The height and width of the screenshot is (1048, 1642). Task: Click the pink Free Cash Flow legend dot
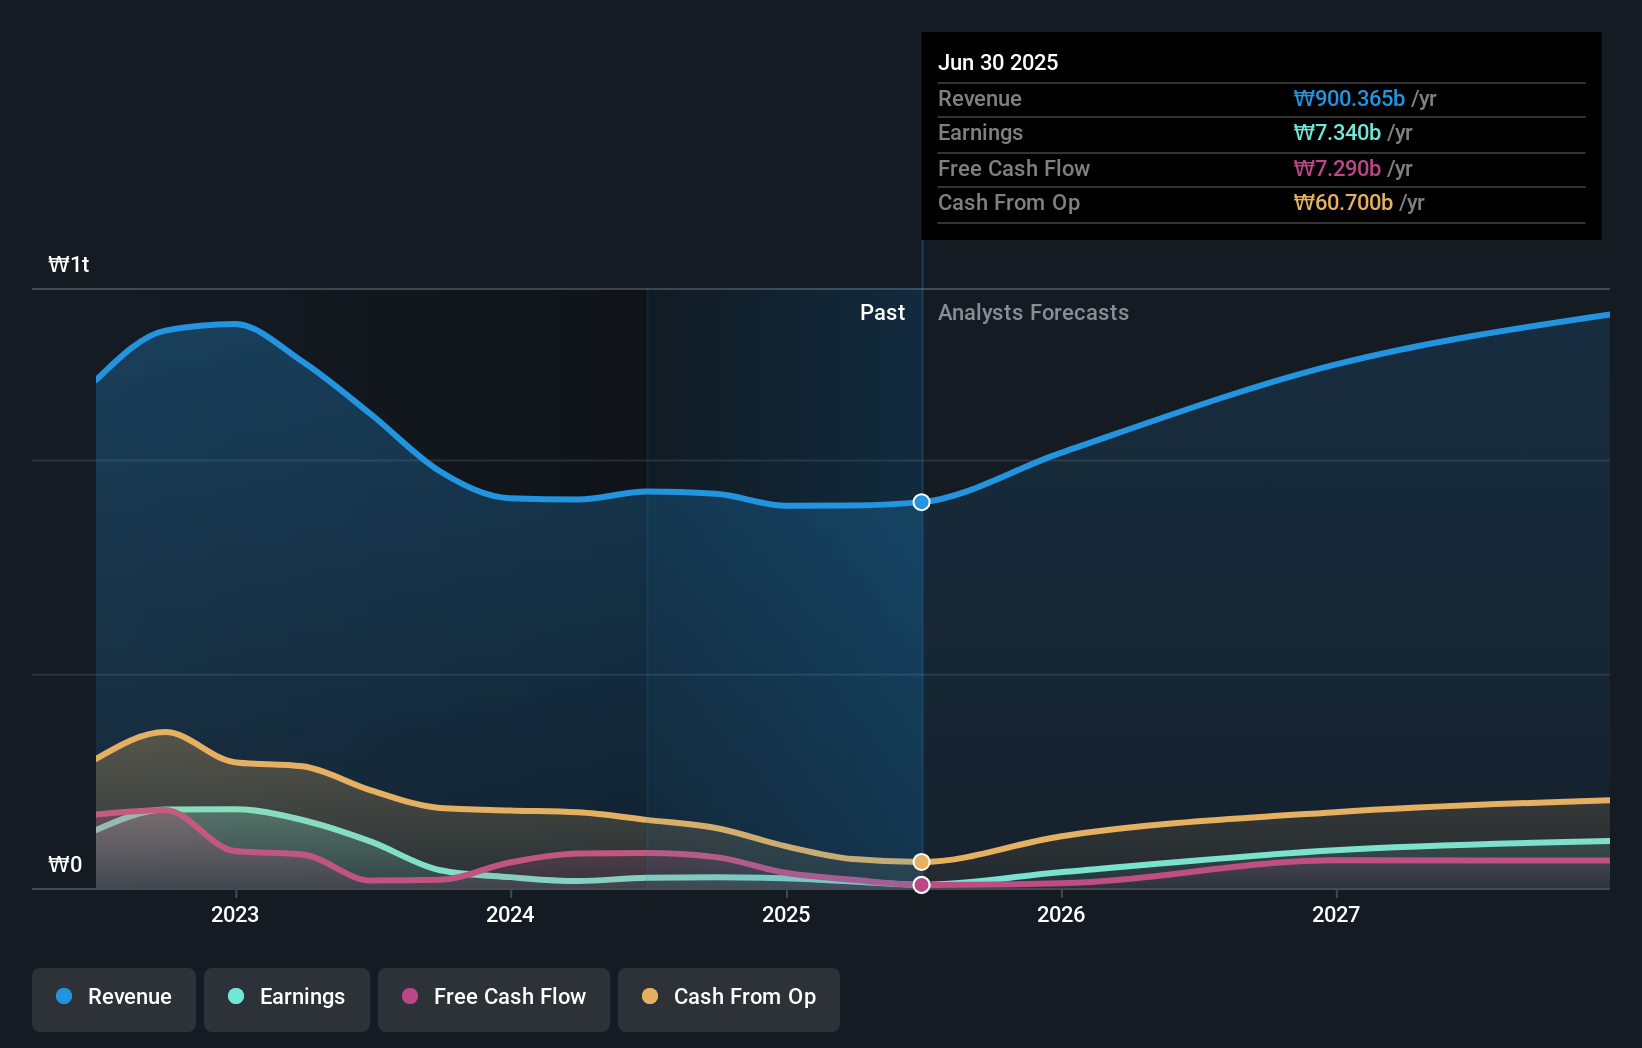tap(411, 997)
